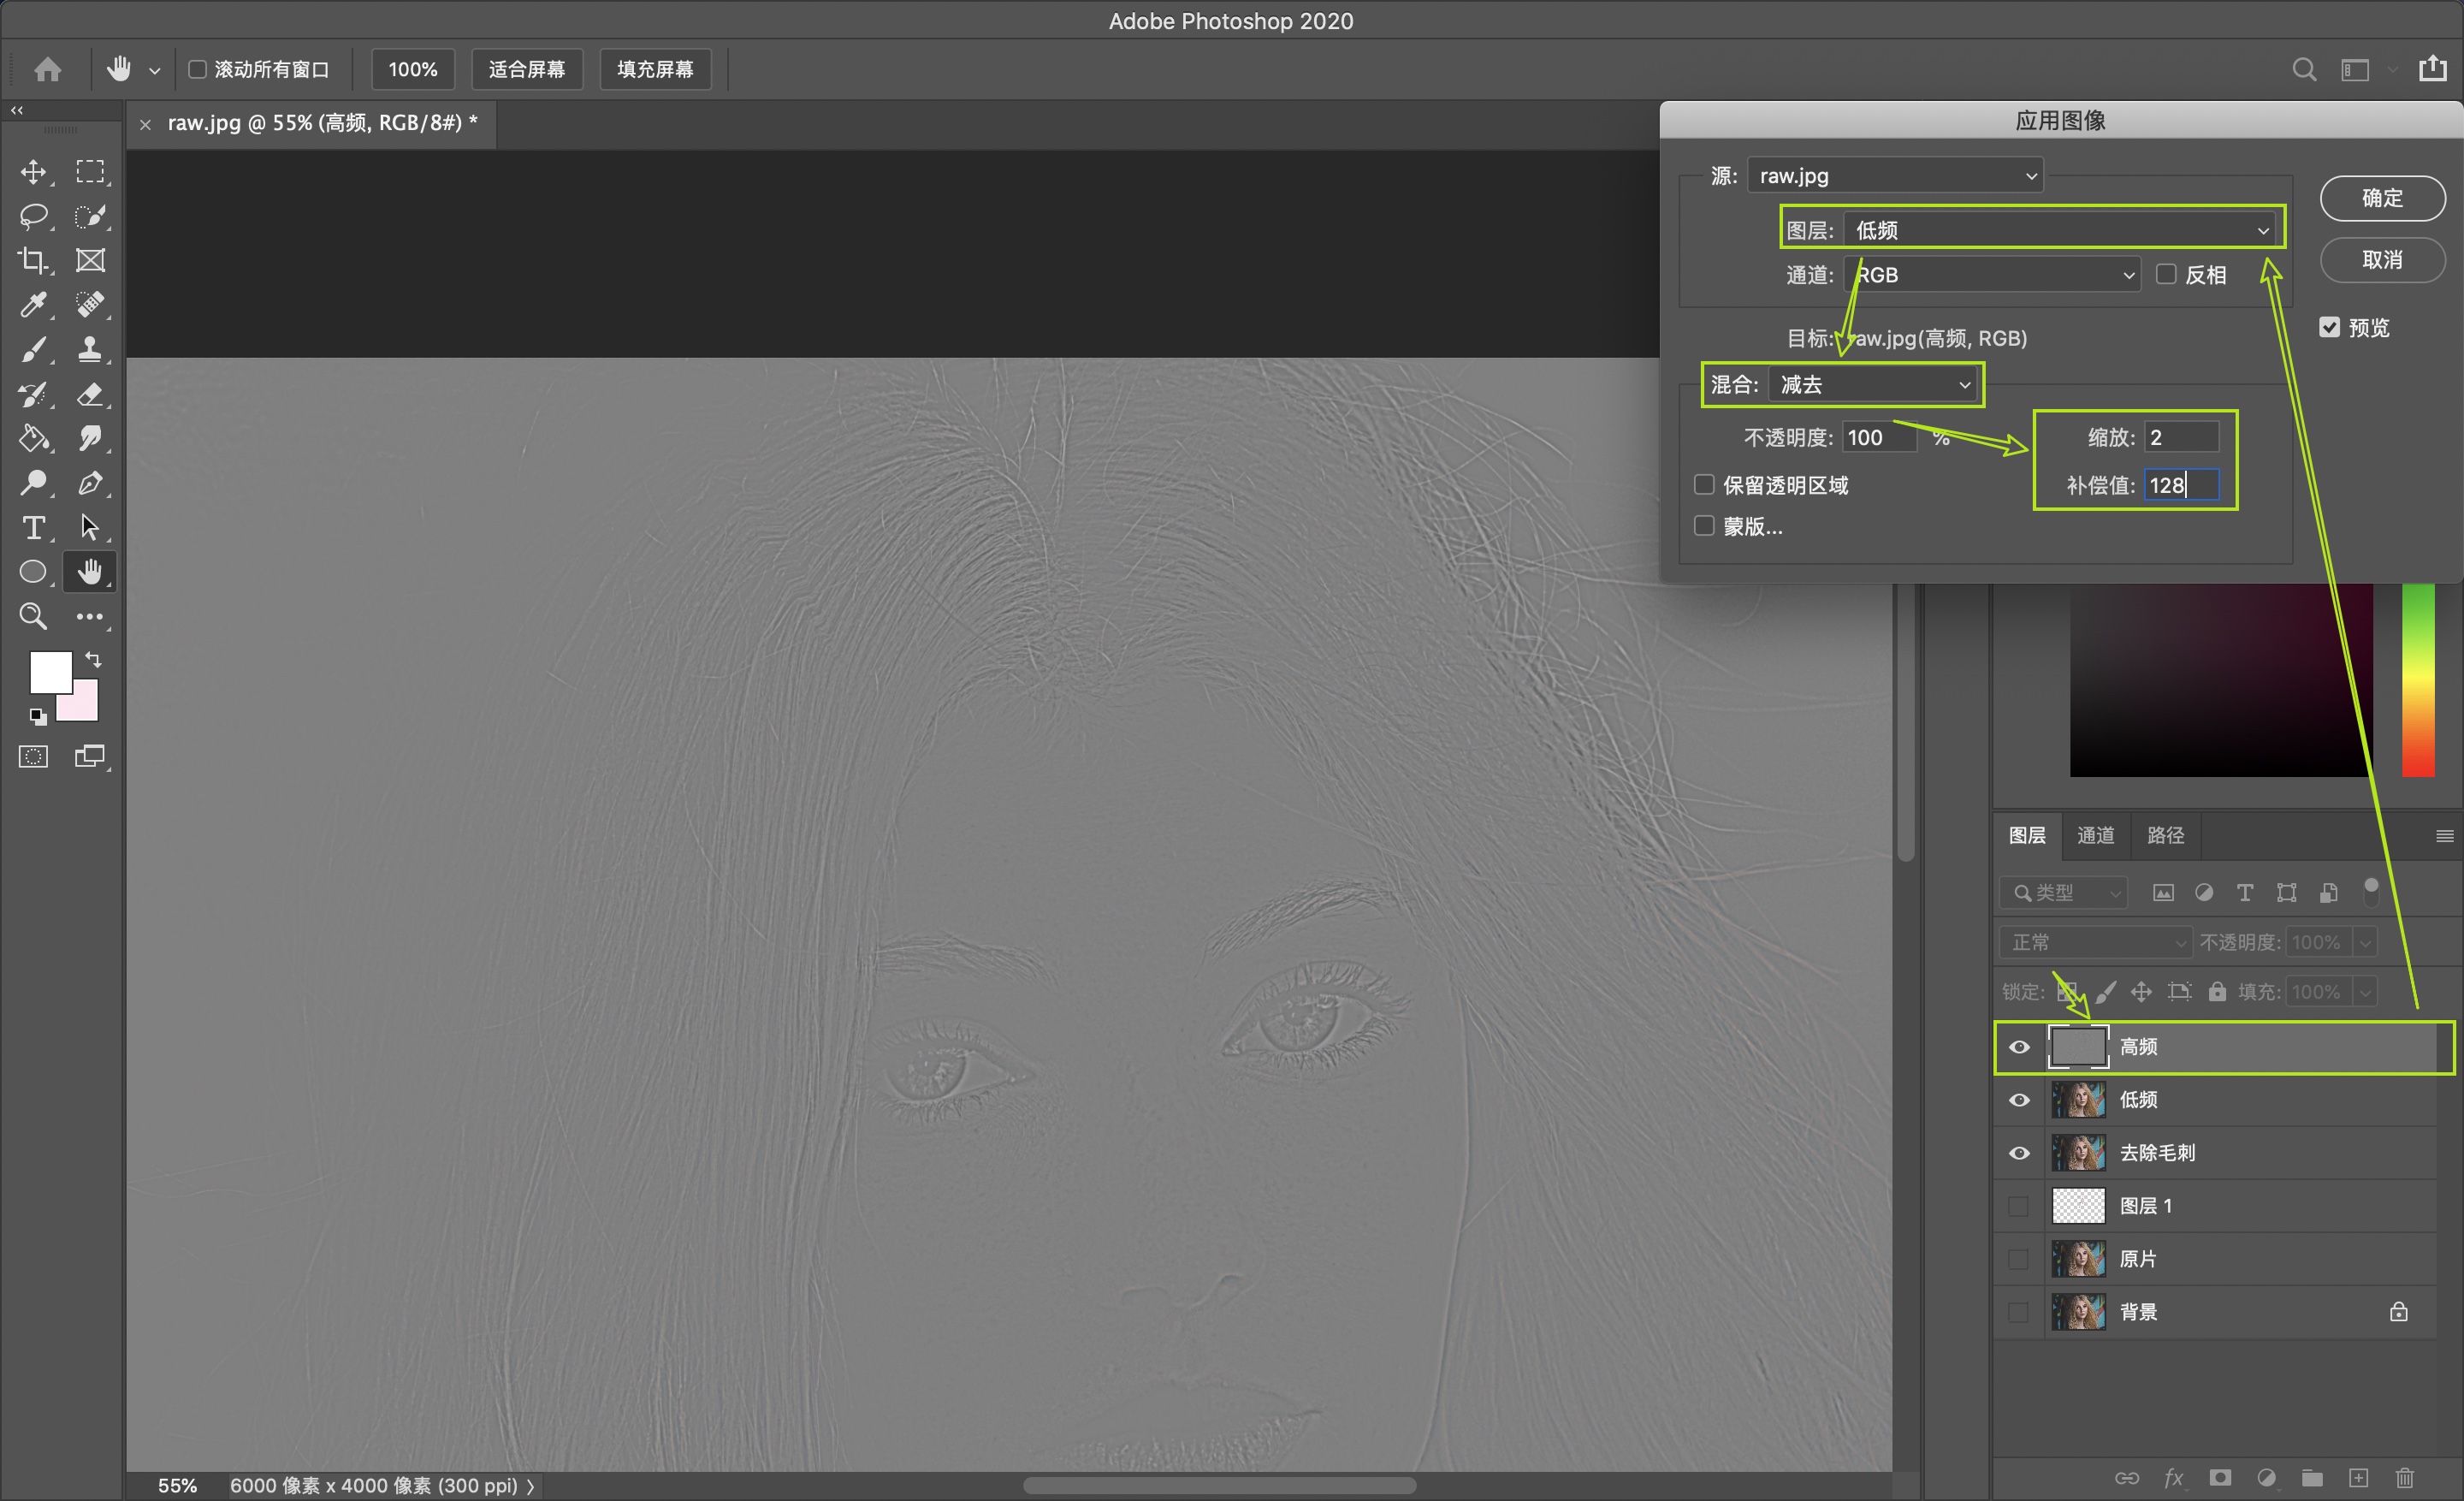Select the Move tool
This screenshot has height=1501, width=2464.
coord(33,172)
